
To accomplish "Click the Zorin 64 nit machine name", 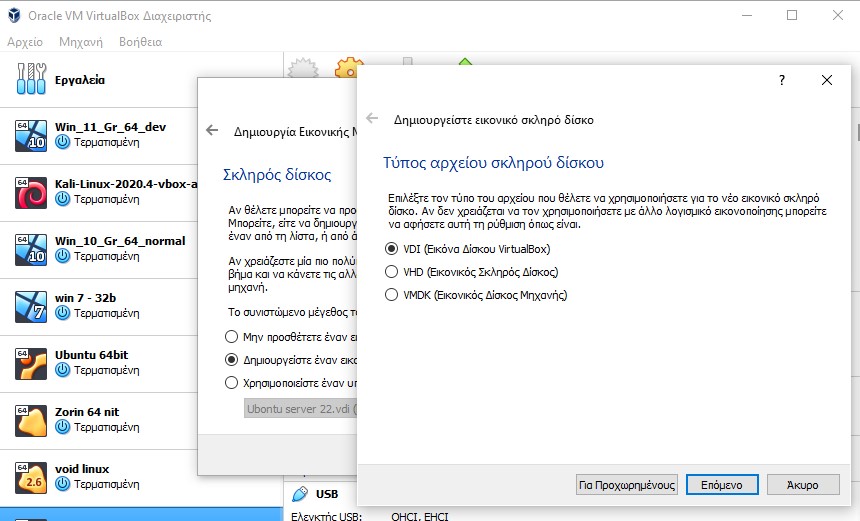I will point(87,412).
